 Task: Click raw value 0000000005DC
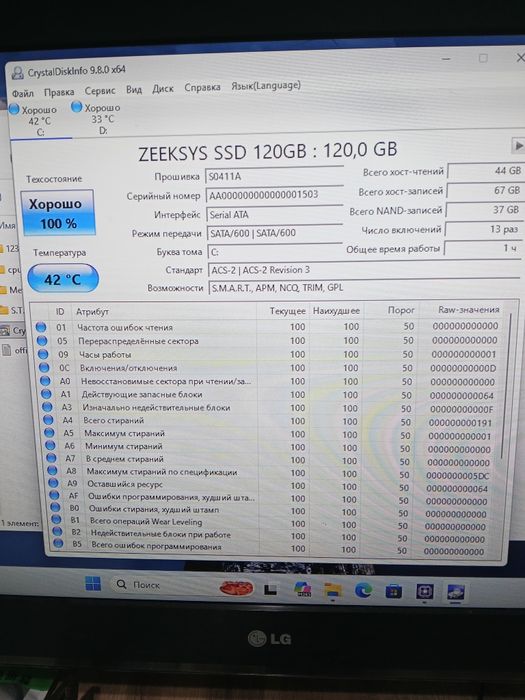pos(457,476)
